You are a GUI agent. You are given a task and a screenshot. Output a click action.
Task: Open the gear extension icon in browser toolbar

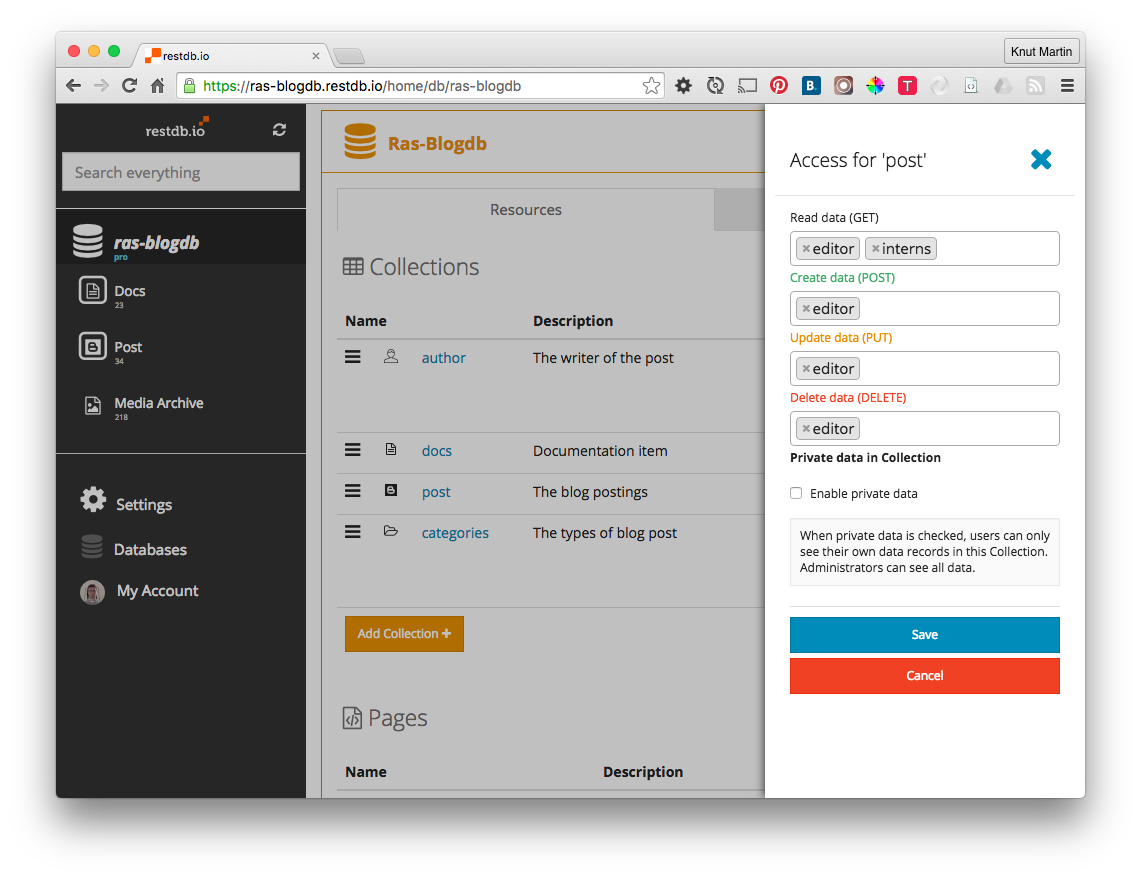683,86
